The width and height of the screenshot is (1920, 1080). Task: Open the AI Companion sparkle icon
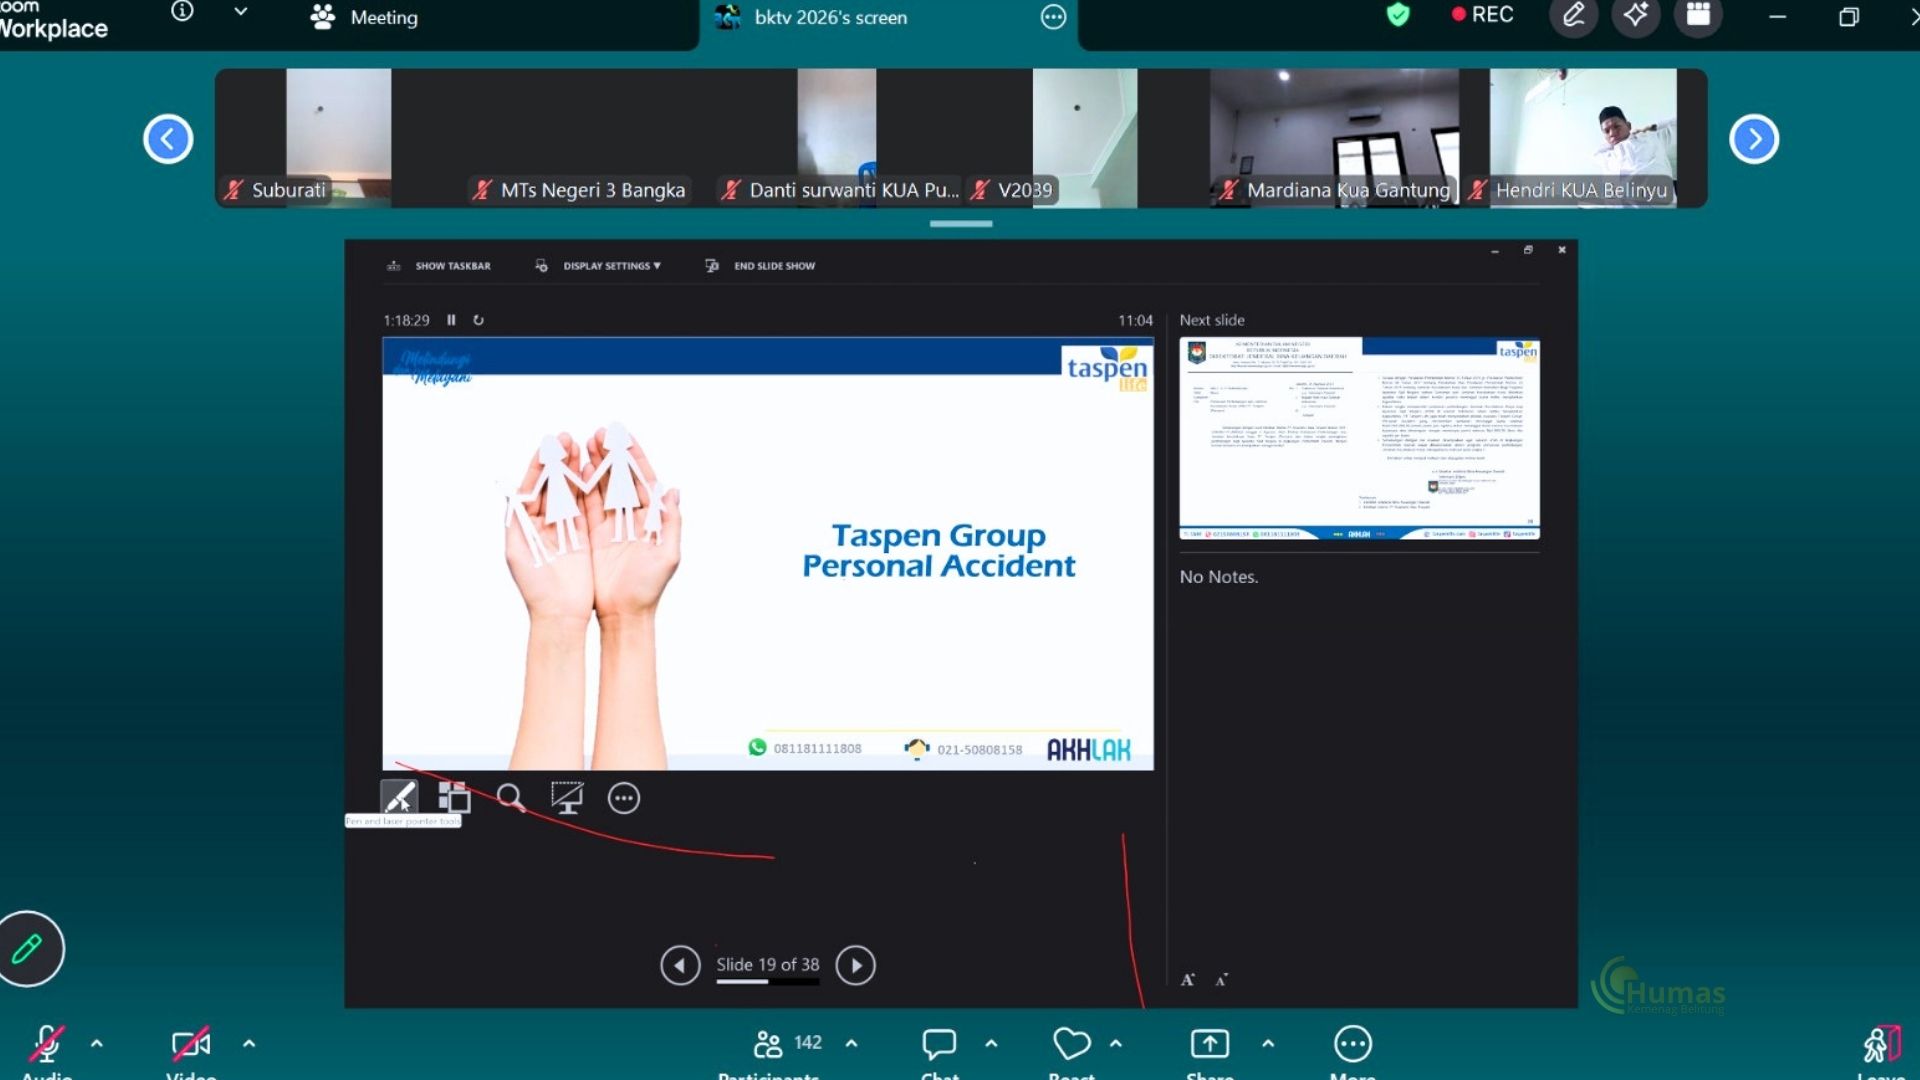tap(1636, 15)
